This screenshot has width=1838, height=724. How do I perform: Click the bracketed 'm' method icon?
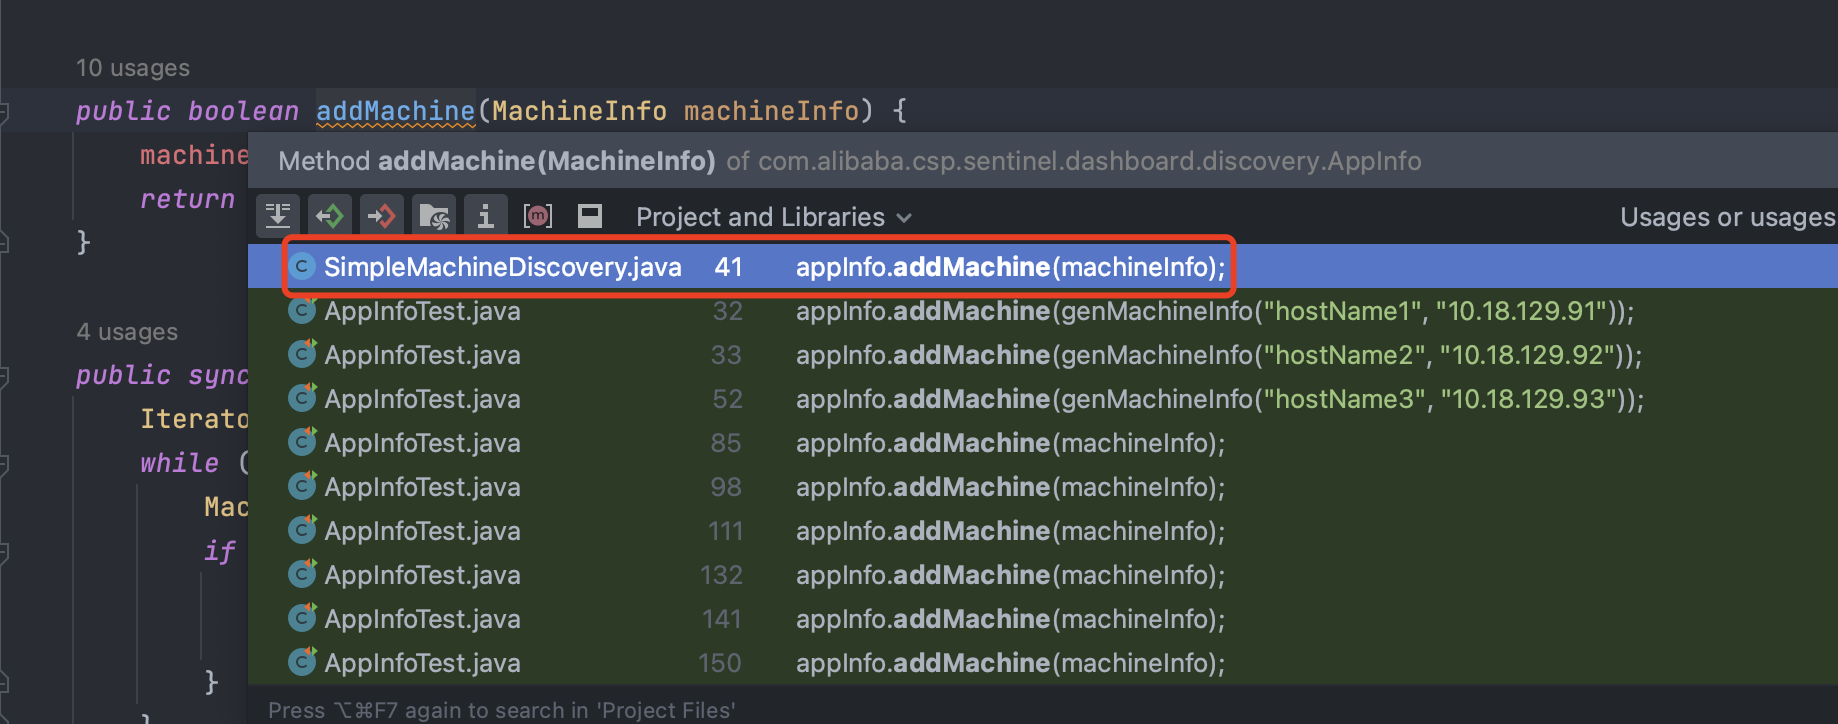click(x=538, y=216)
